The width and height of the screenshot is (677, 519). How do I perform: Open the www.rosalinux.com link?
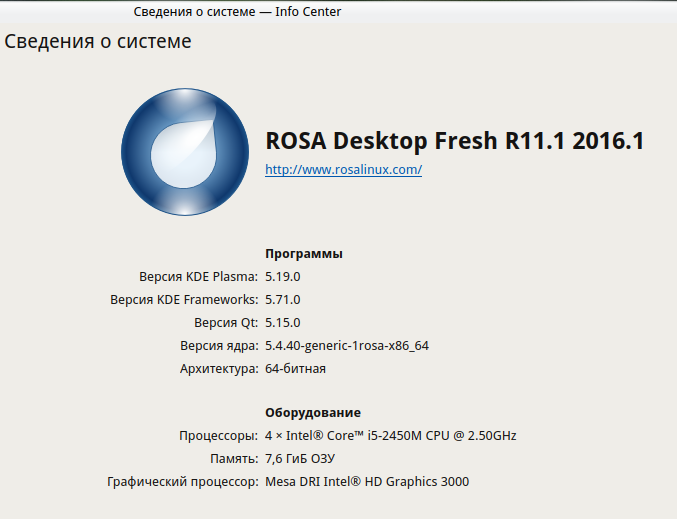click(x=343, y=170)
